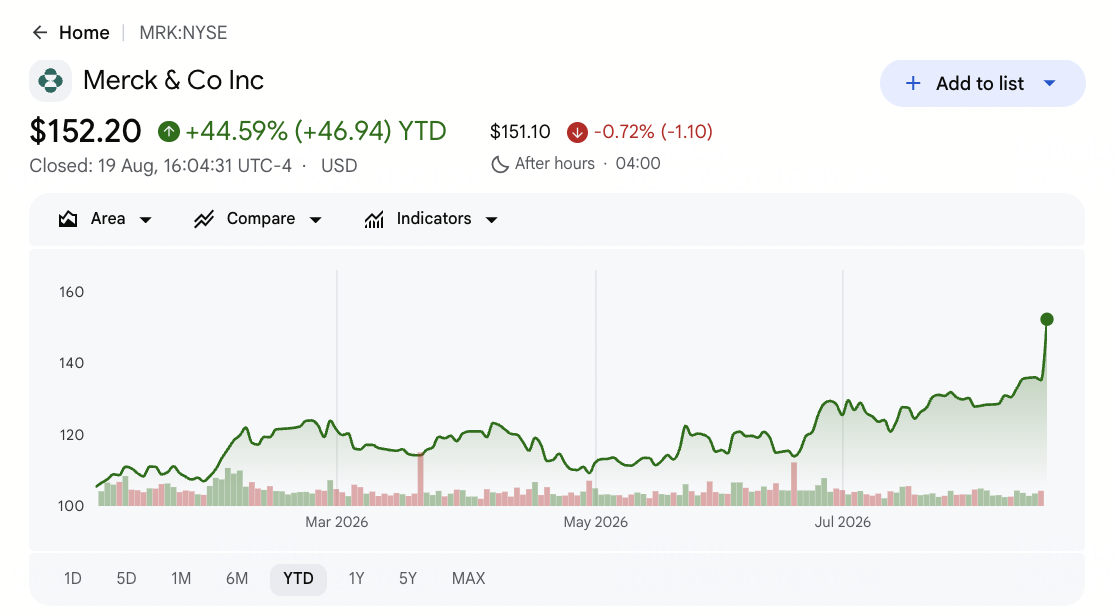Open the Add to list dropdown caret
This screenshot has height=616, width=1116.
tap(1049, 83)
